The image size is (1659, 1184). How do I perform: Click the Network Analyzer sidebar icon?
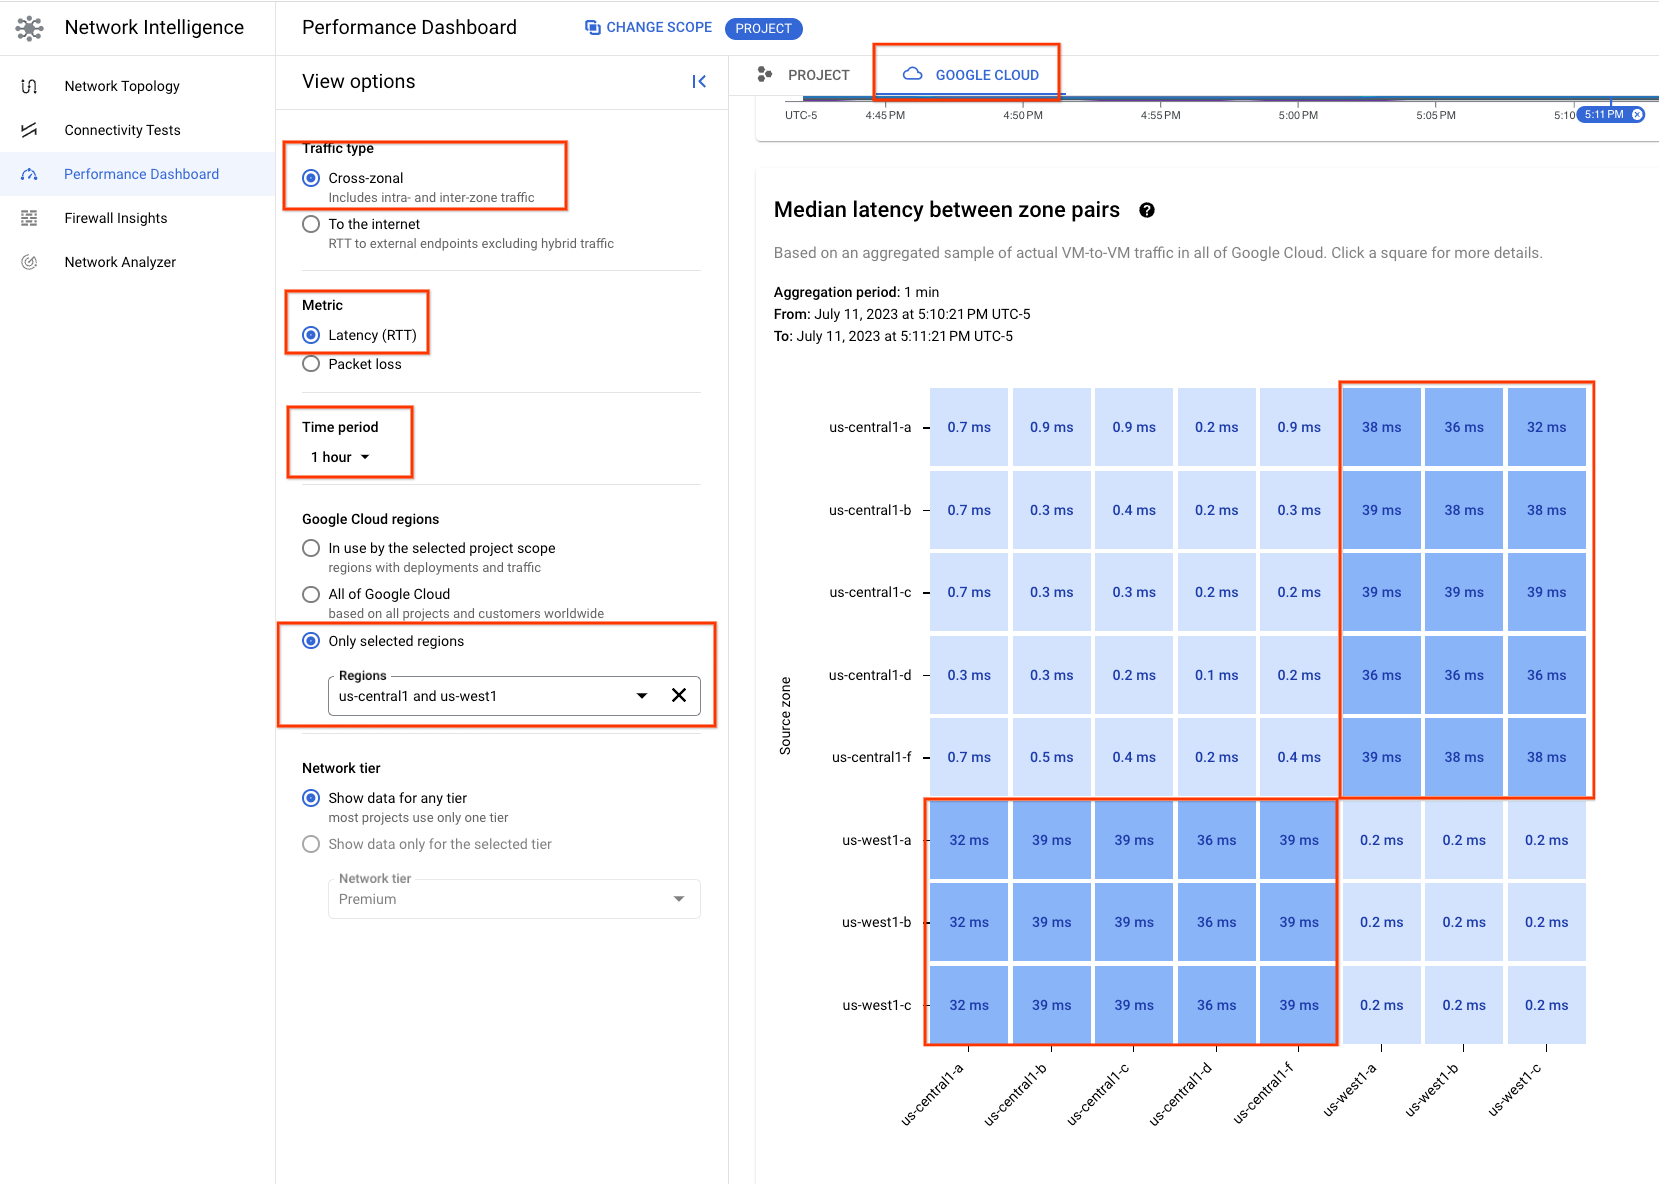29,262
